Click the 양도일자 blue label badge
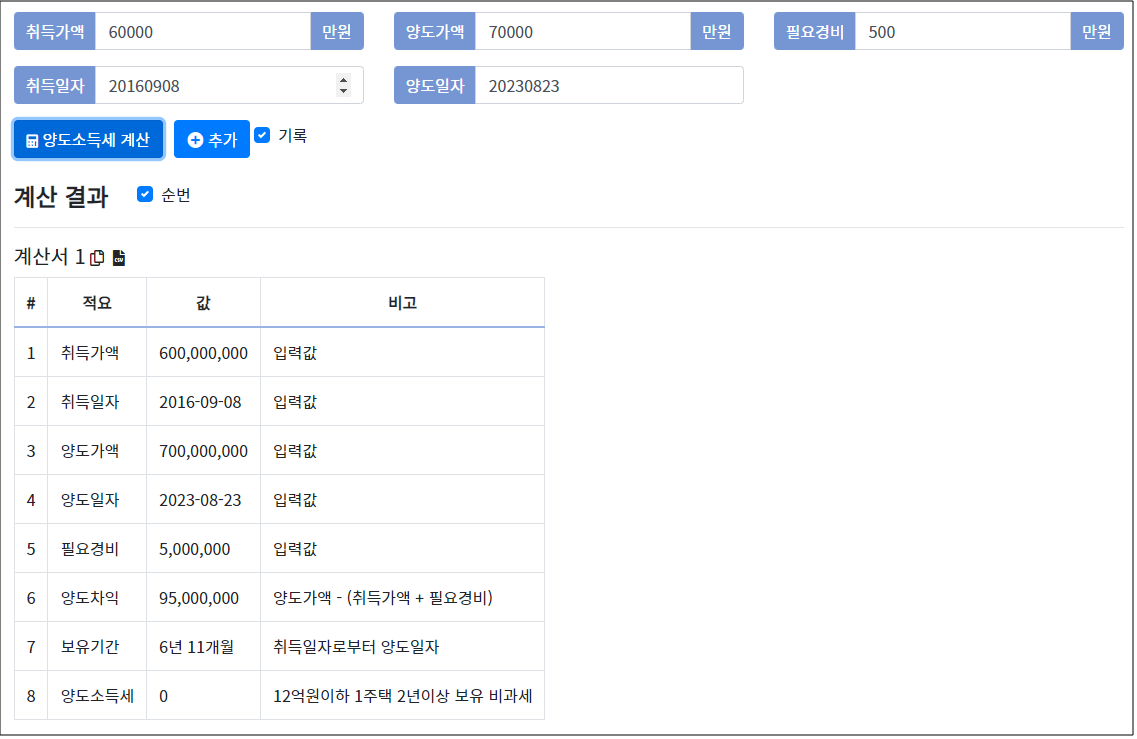 pyautogui.click(x=434, y=85)
